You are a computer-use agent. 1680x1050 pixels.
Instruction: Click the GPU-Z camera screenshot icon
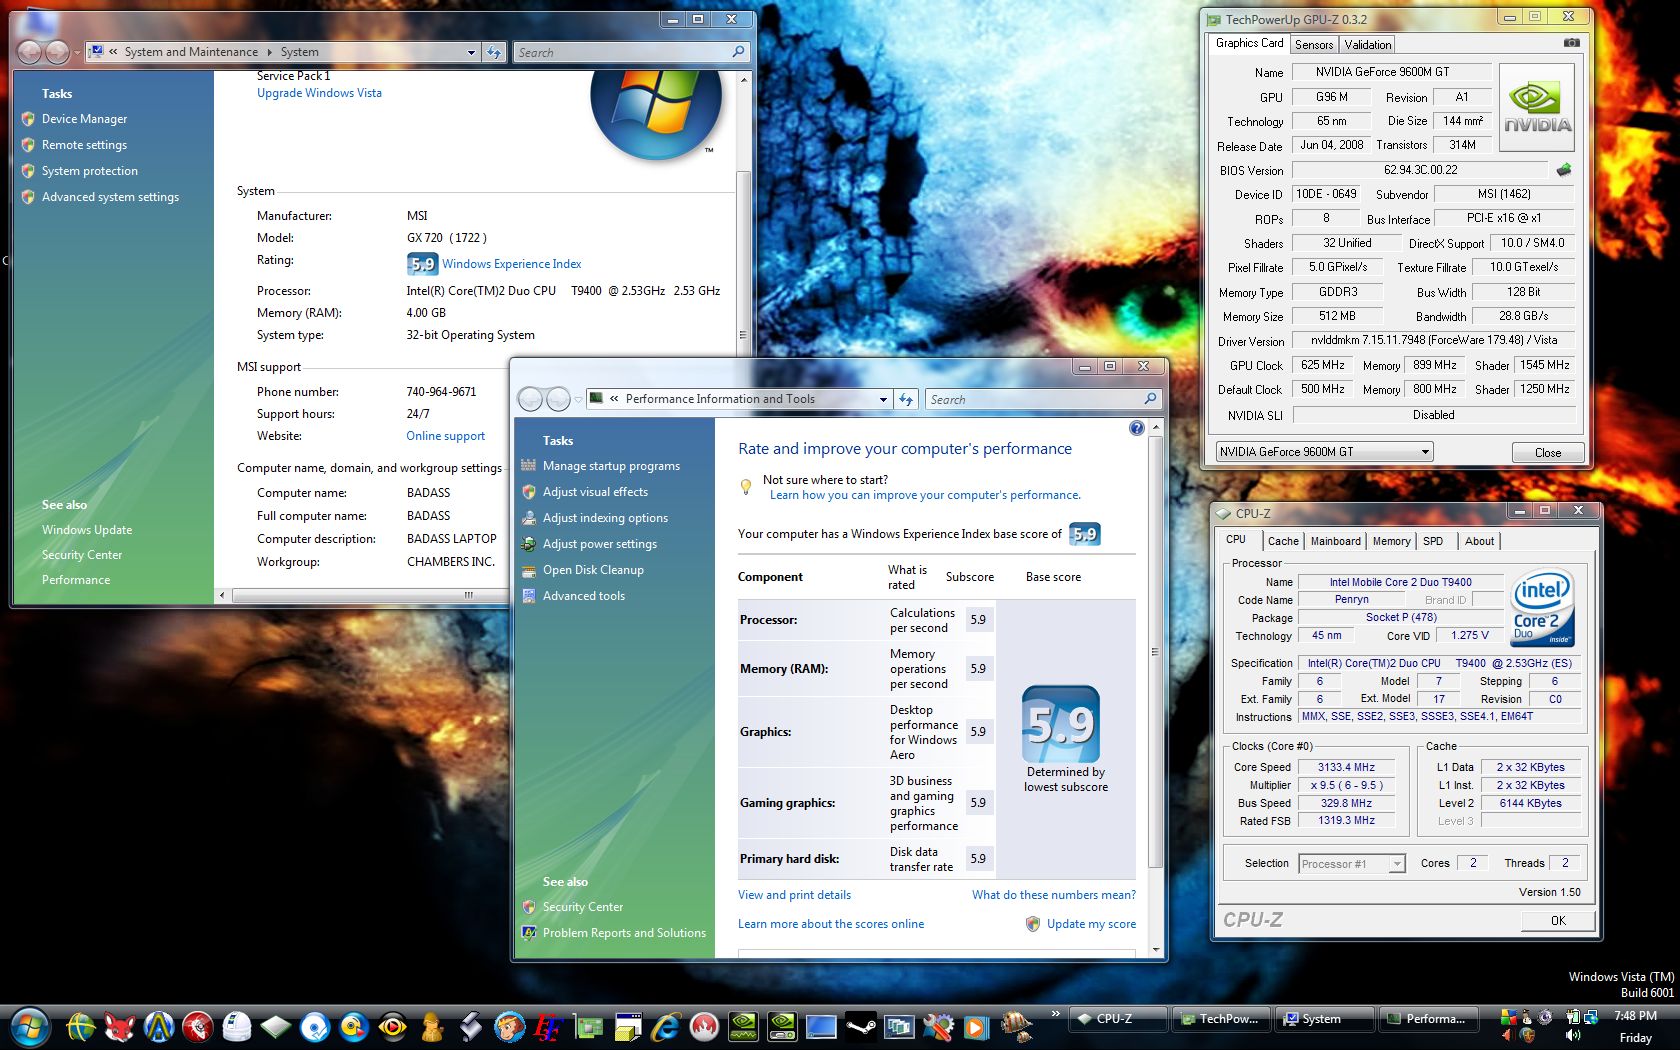tap(1572, 43)
